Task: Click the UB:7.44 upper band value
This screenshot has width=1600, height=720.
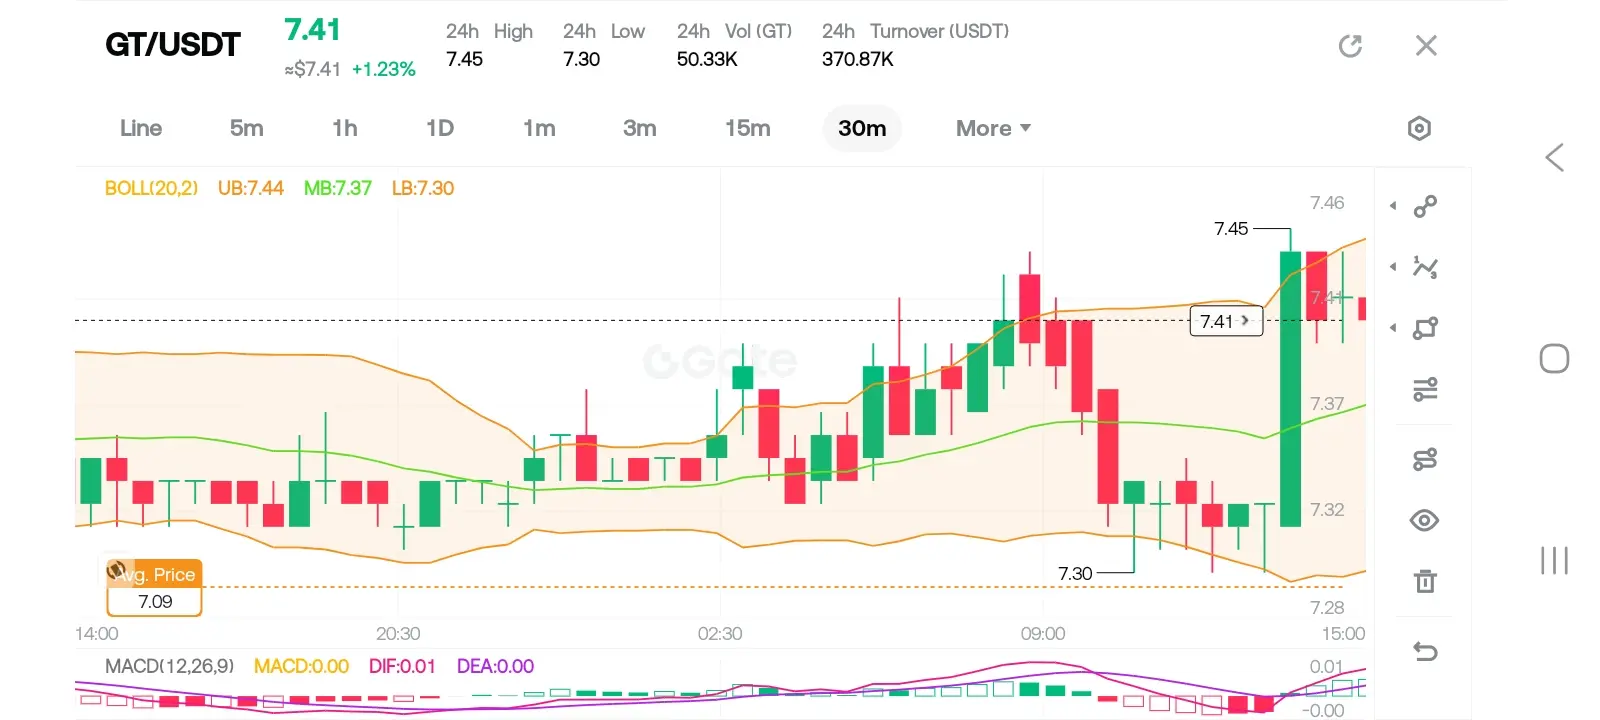Action: (x=251, y=188)
